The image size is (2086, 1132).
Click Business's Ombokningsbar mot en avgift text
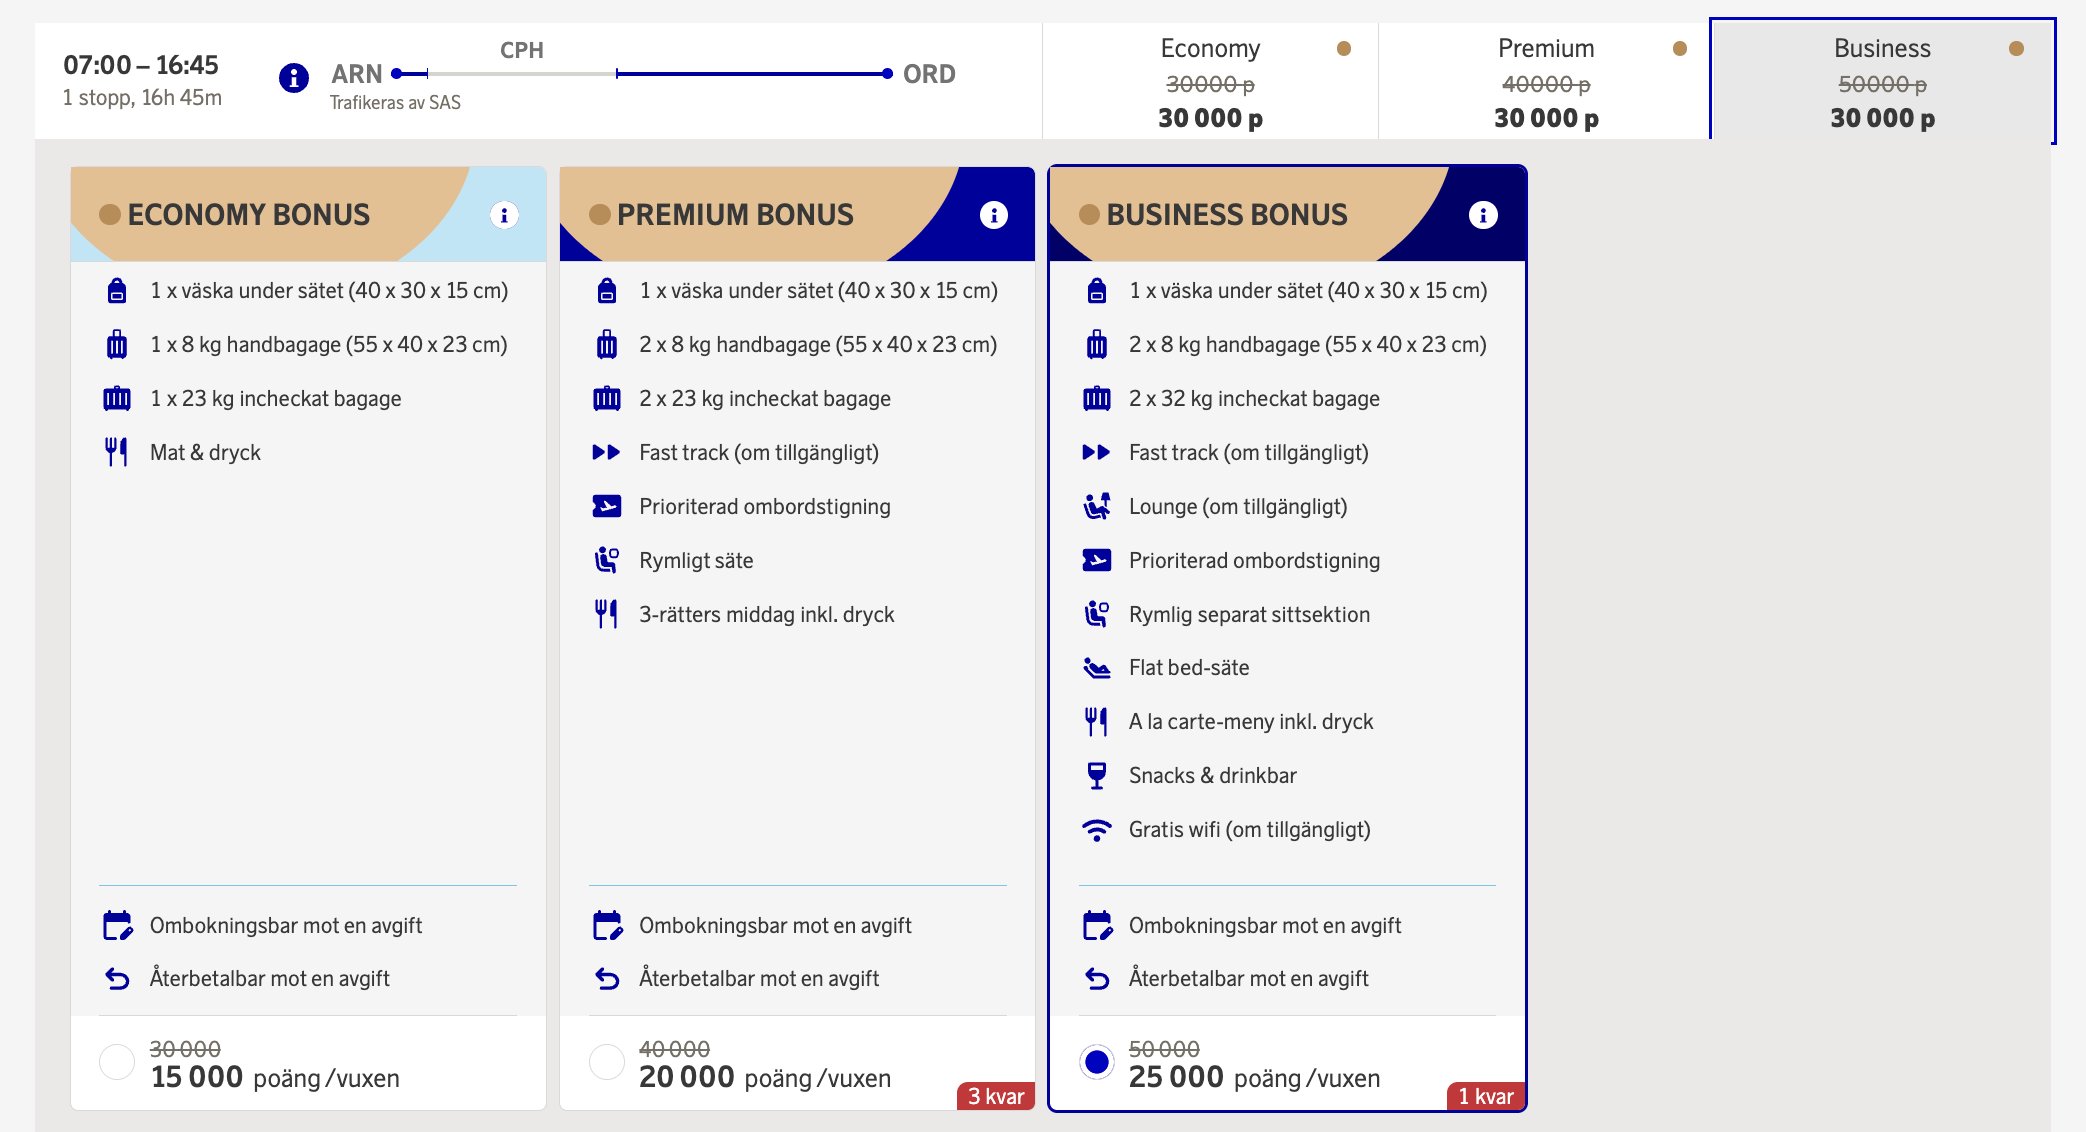point(1264,926)
